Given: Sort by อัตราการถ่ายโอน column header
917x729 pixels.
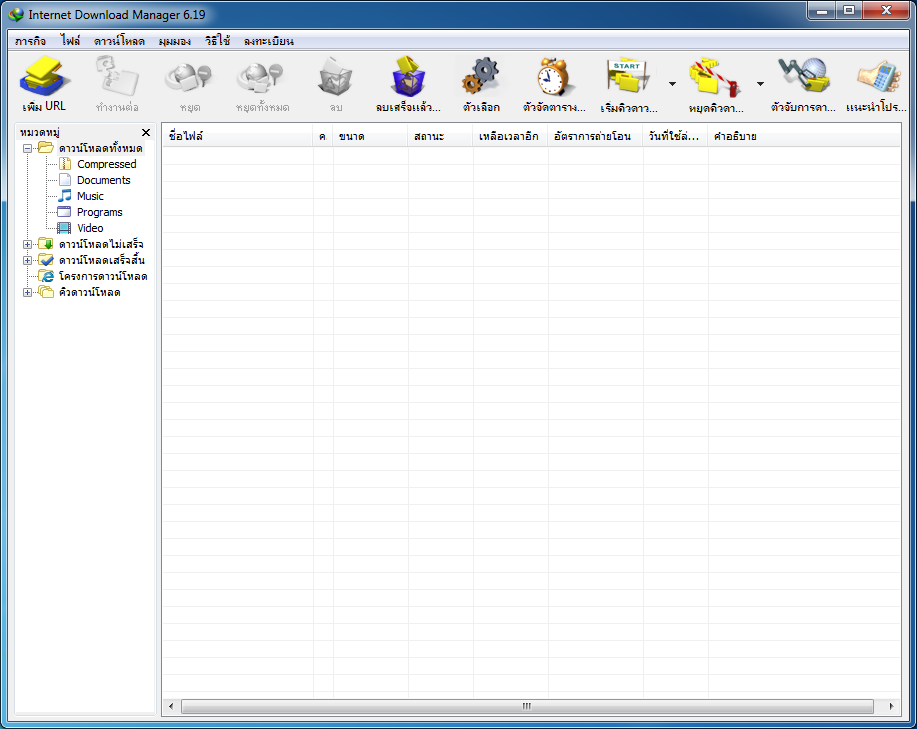Looking at the screenshot, I should point(595,136).
